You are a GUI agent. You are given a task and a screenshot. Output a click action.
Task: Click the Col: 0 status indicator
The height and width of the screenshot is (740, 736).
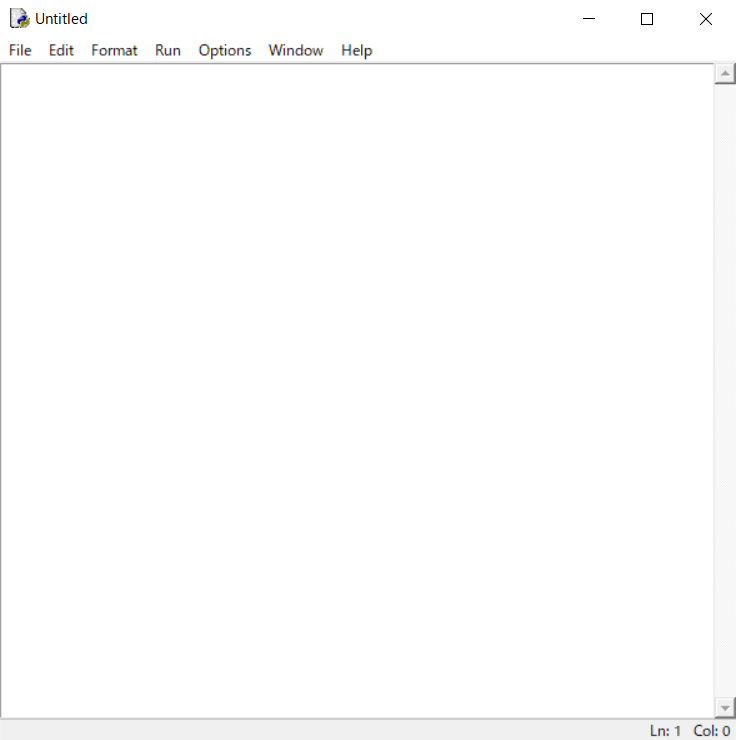pos(712,731)
